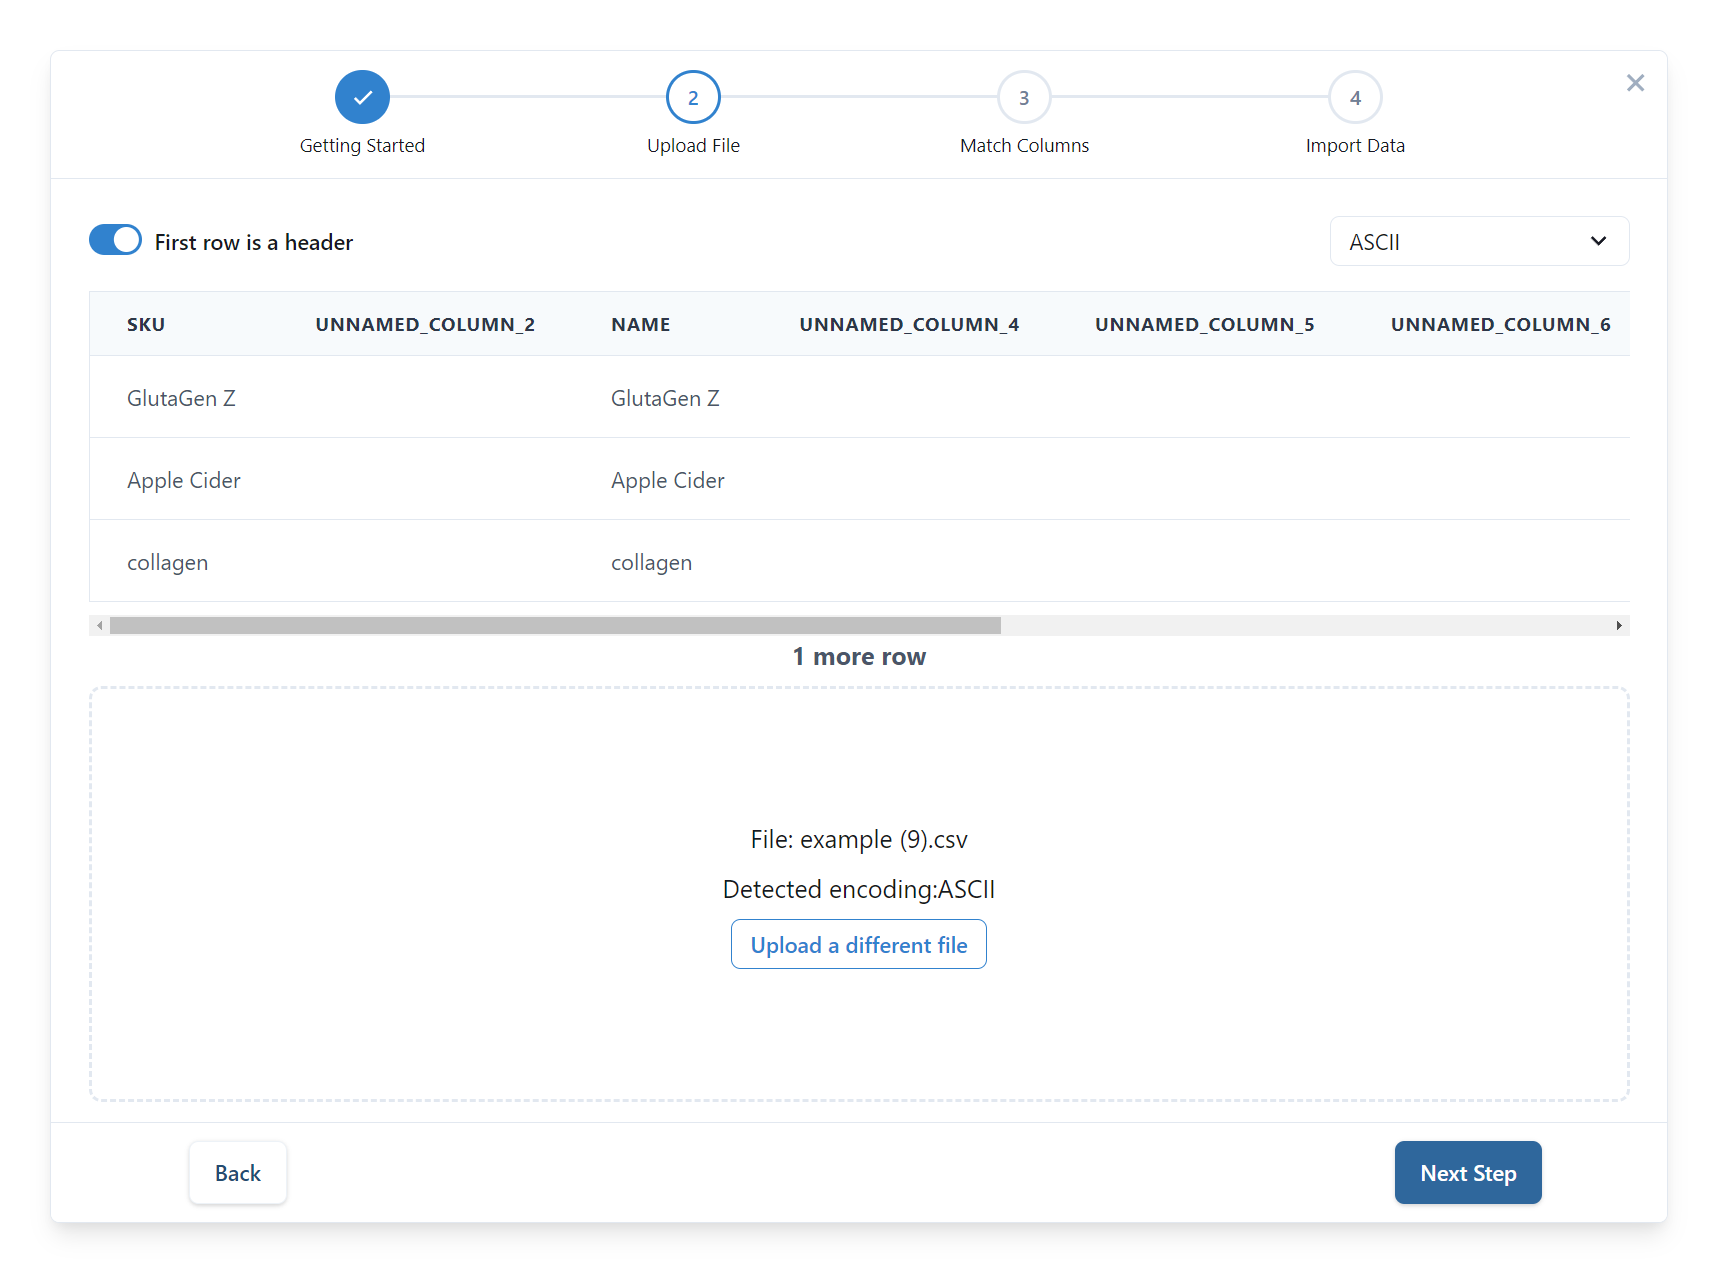1717x1272 pixels.
Task: Open the ASCII encoding dropdown
Action: [x=1479, y=241]
